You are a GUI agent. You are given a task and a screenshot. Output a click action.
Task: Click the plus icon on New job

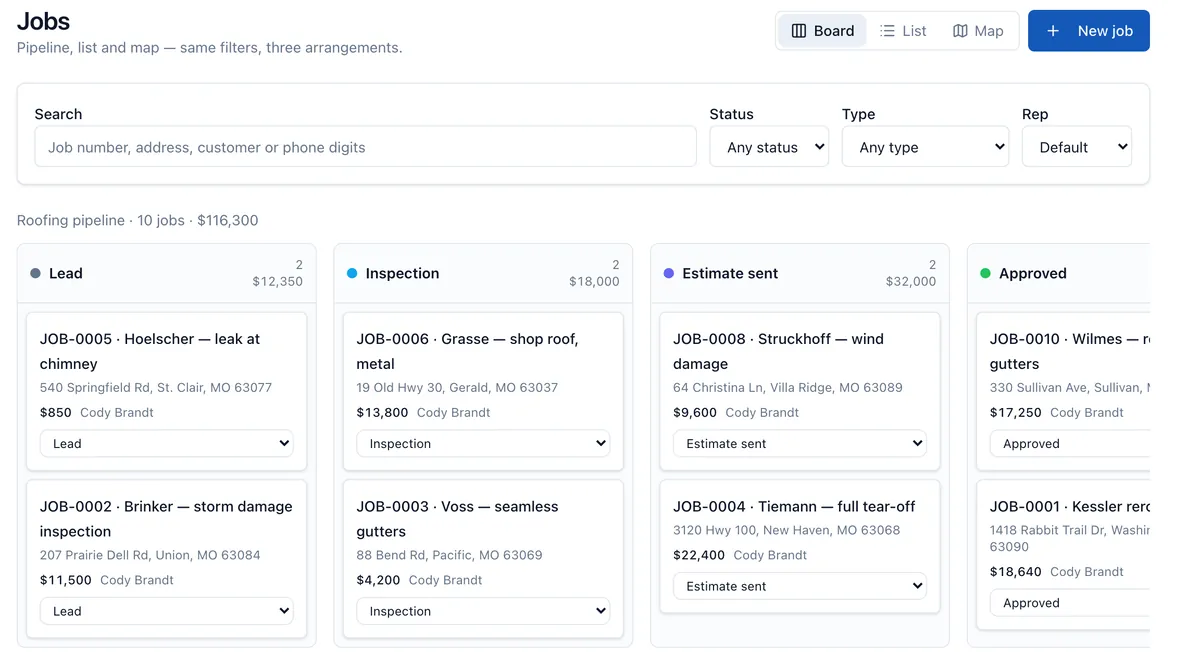[1053, 31]
